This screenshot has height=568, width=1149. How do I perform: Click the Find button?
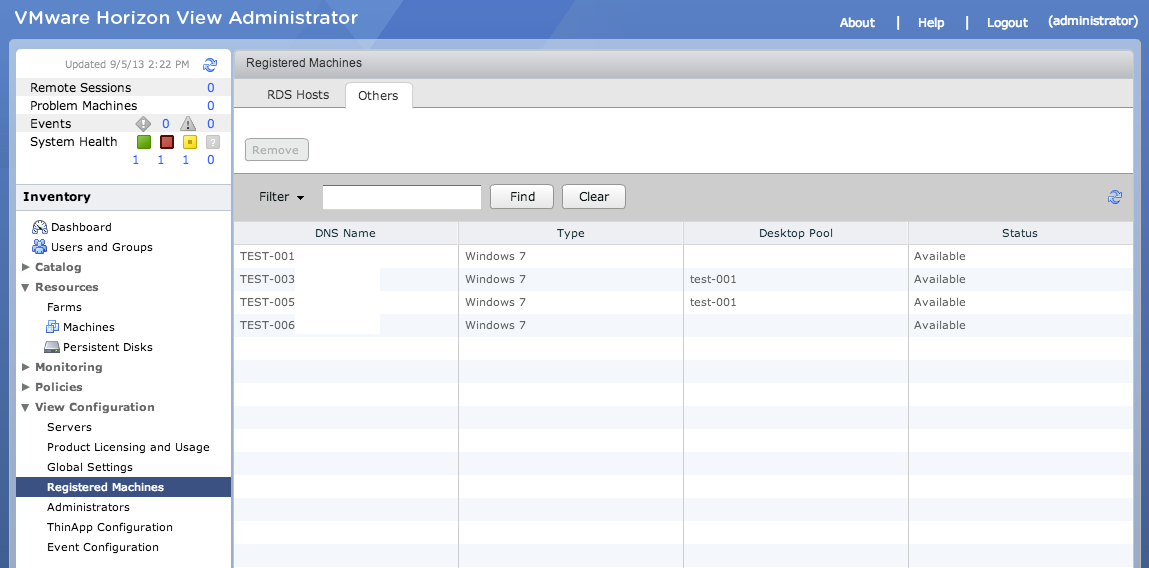click(522, 196)
